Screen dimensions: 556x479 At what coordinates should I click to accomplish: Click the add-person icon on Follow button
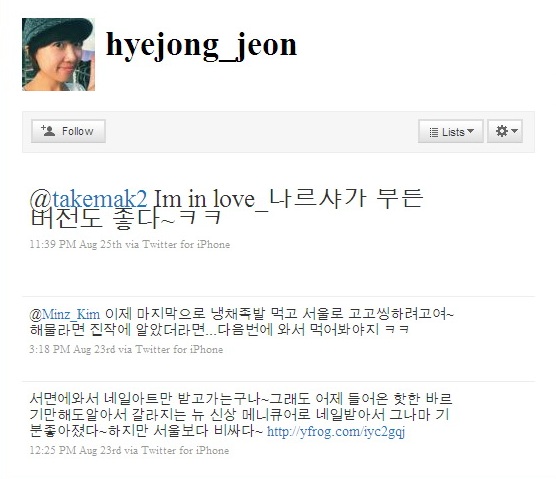coord(48,130)
